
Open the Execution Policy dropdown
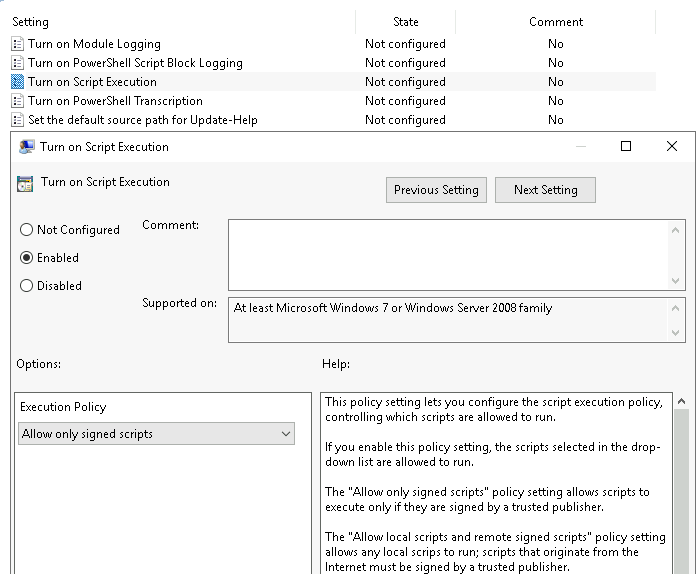click(157, 434)
